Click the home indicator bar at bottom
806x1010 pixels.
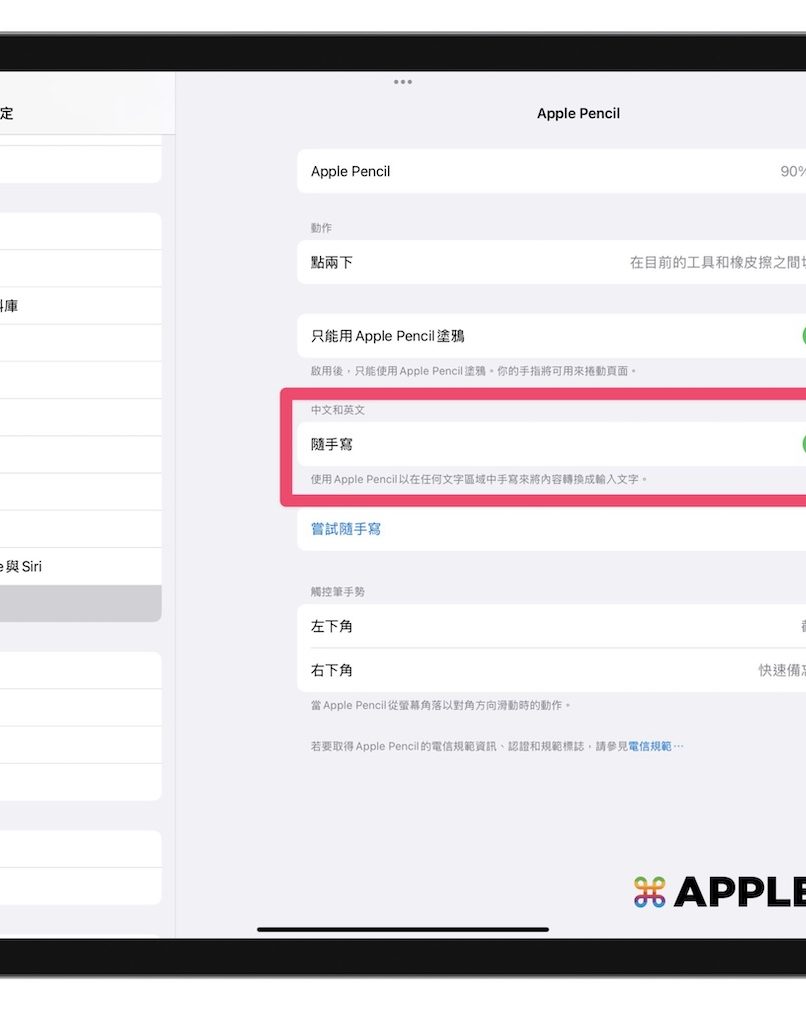point(403,929)
